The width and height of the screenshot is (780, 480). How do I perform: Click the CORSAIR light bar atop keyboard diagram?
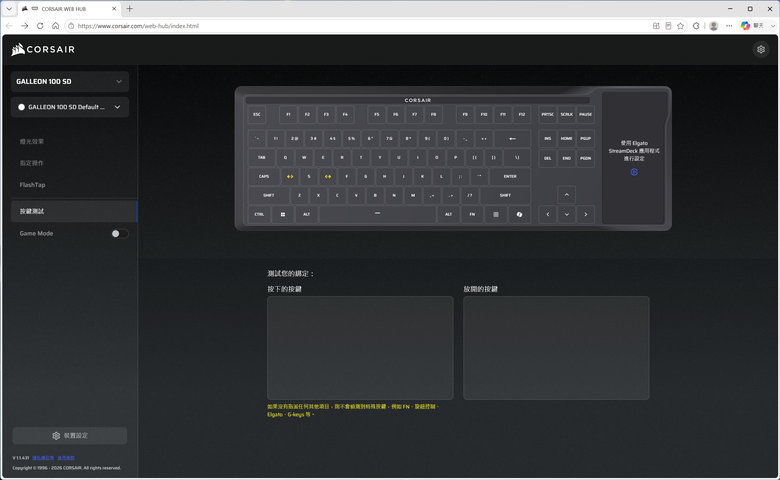pos(418,100)
